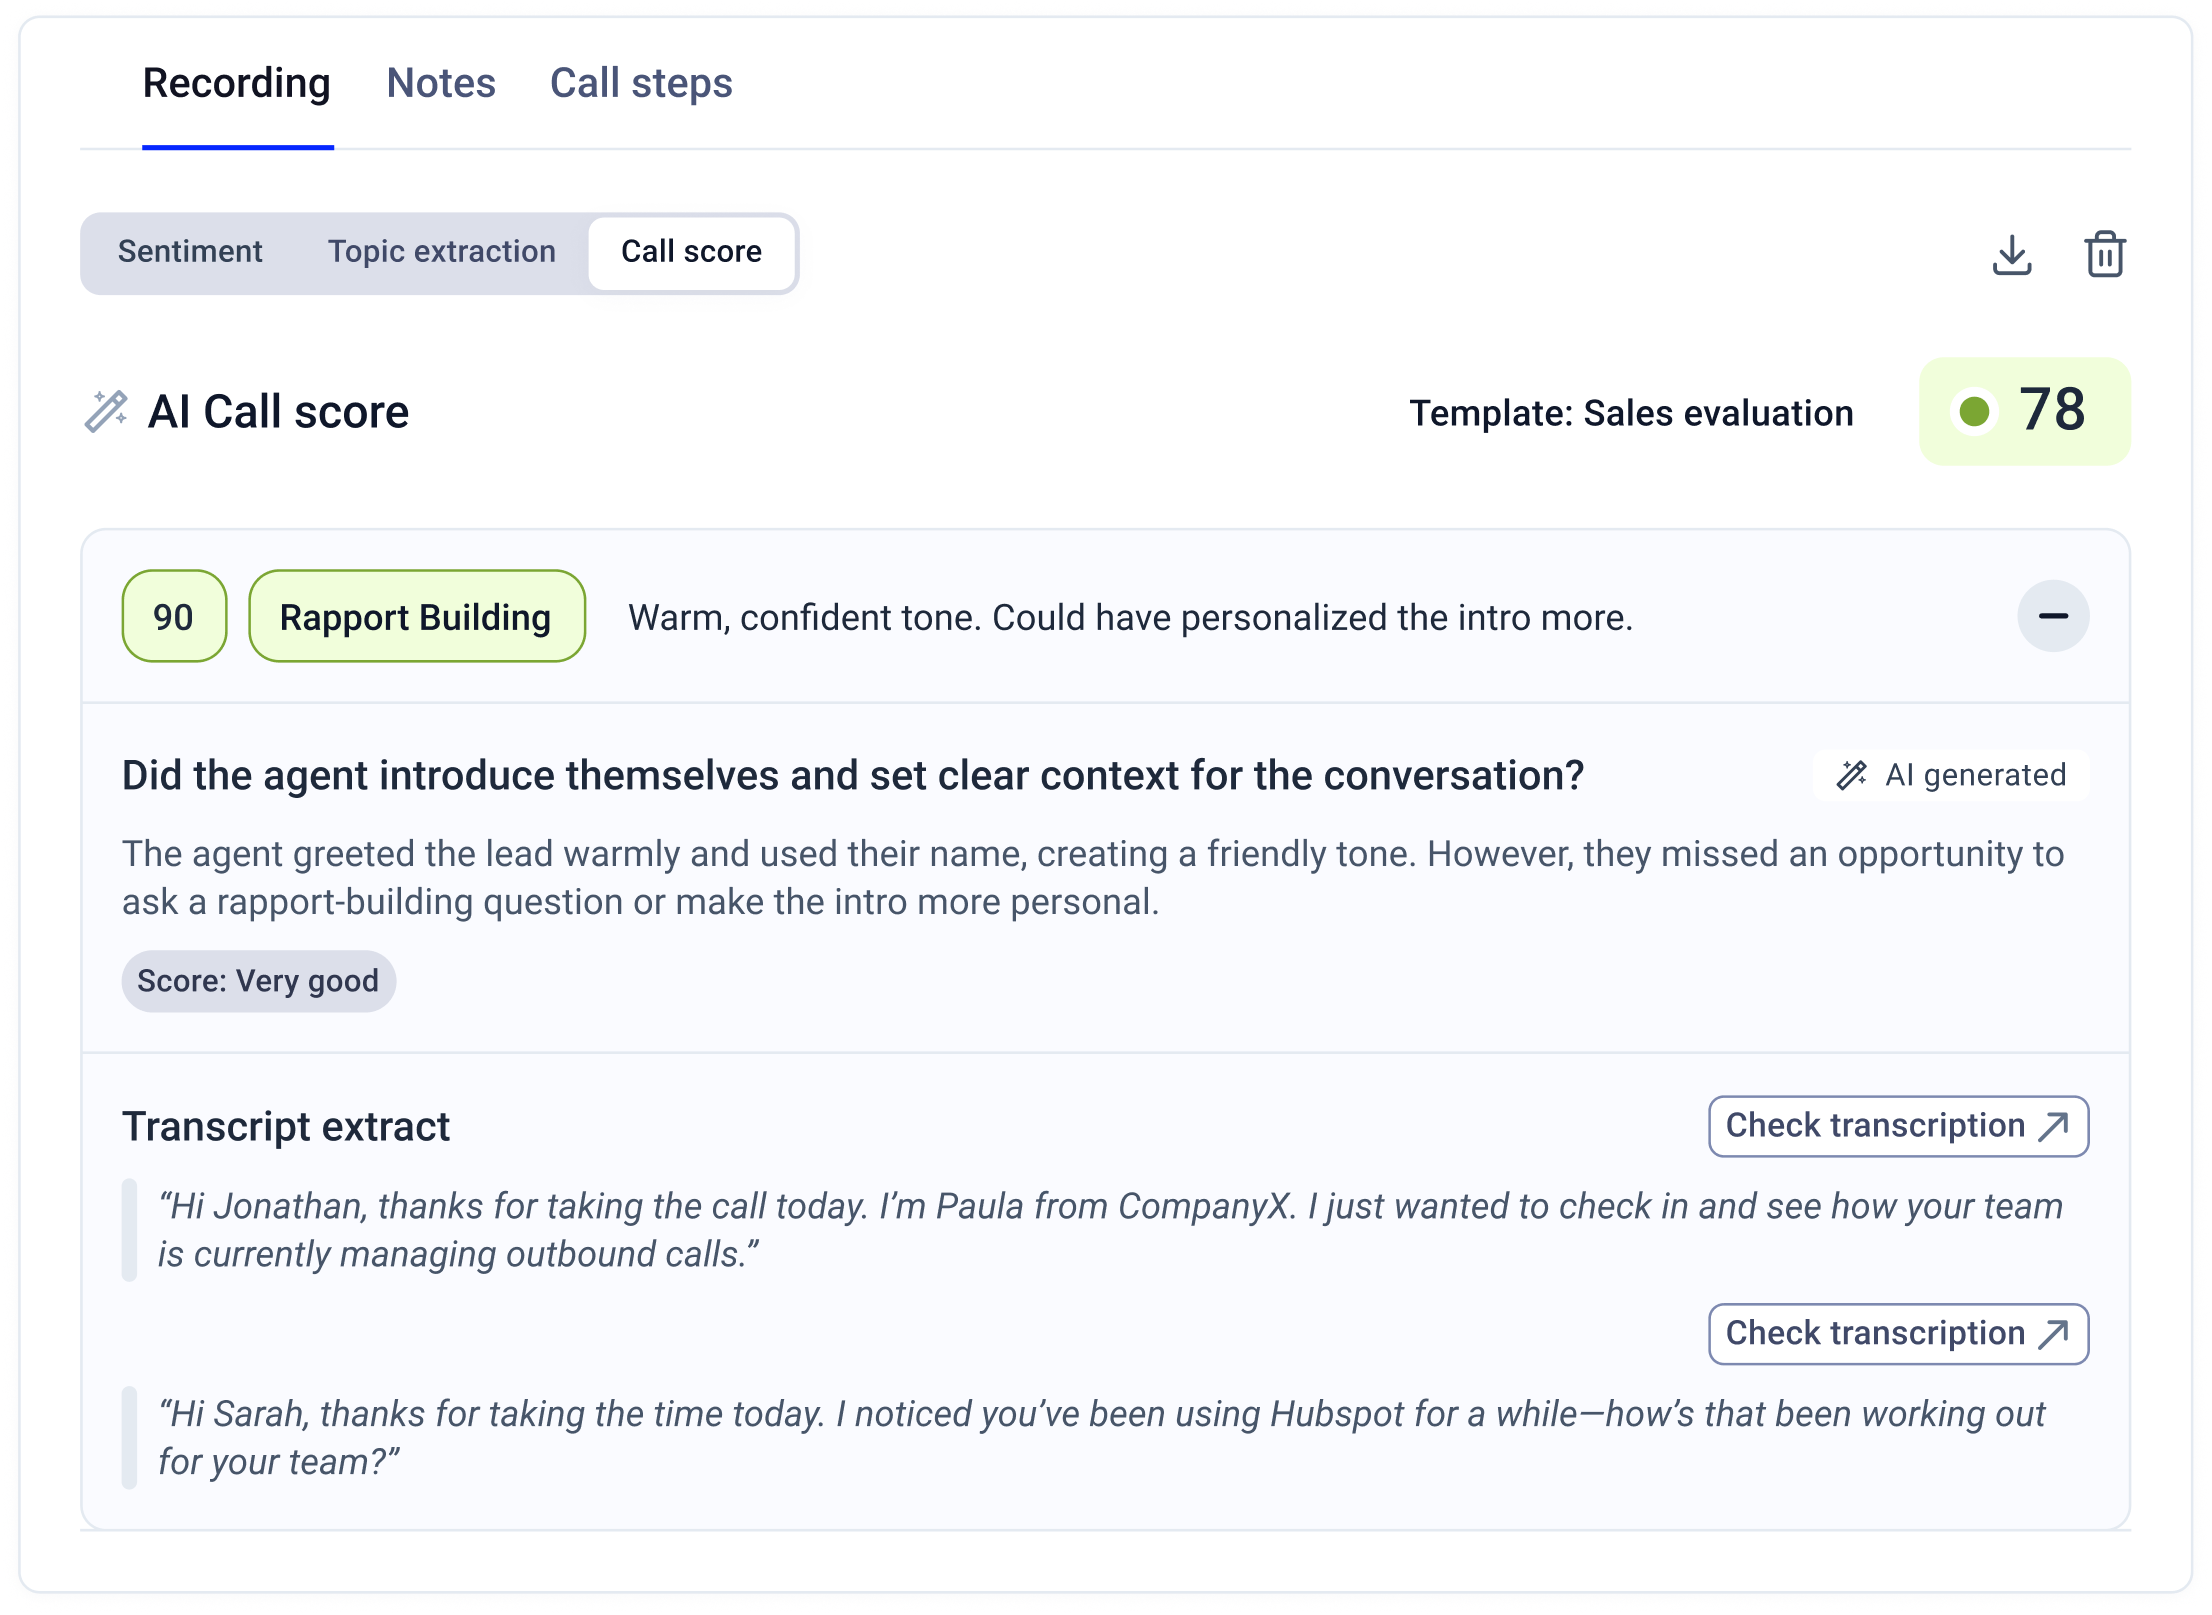Screen dimensions: 2212x1615
Task: Click the AI Call score magic wand icon
Action: [x=106, y=411]
